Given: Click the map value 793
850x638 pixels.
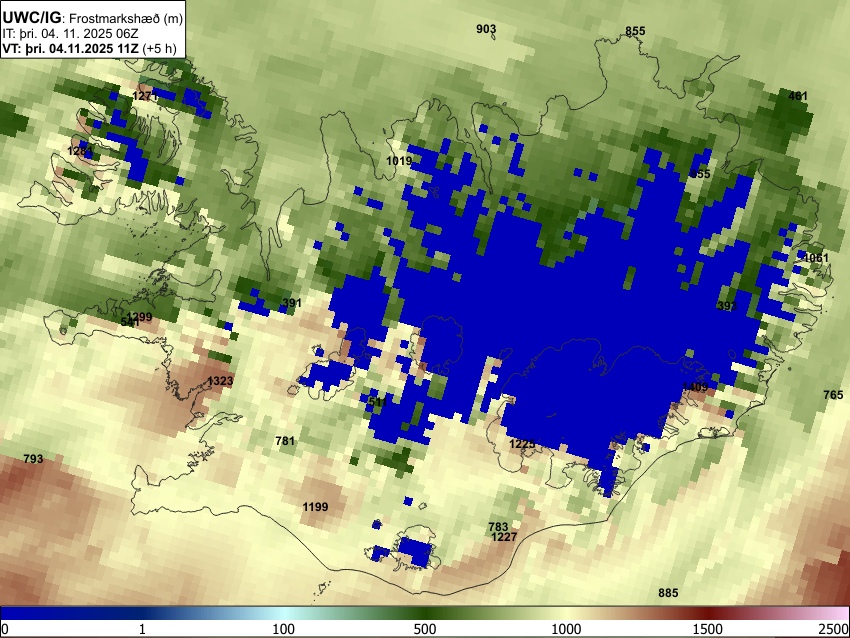Looking at the screenshot, I should (33, 459).
